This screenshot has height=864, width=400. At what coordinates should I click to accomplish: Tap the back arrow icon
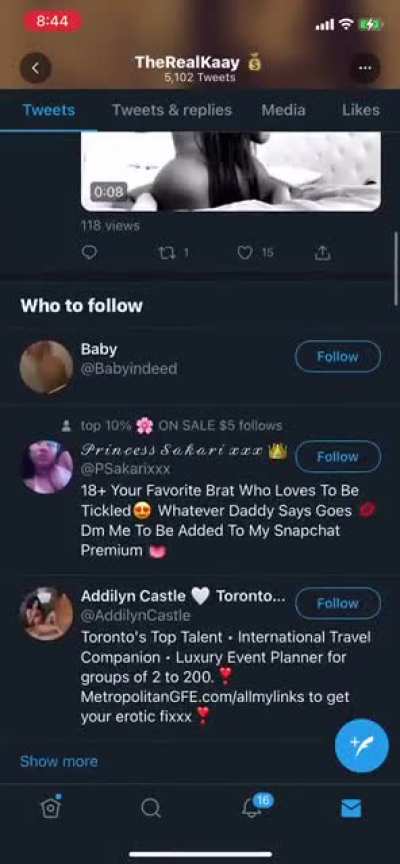(36, 68)
